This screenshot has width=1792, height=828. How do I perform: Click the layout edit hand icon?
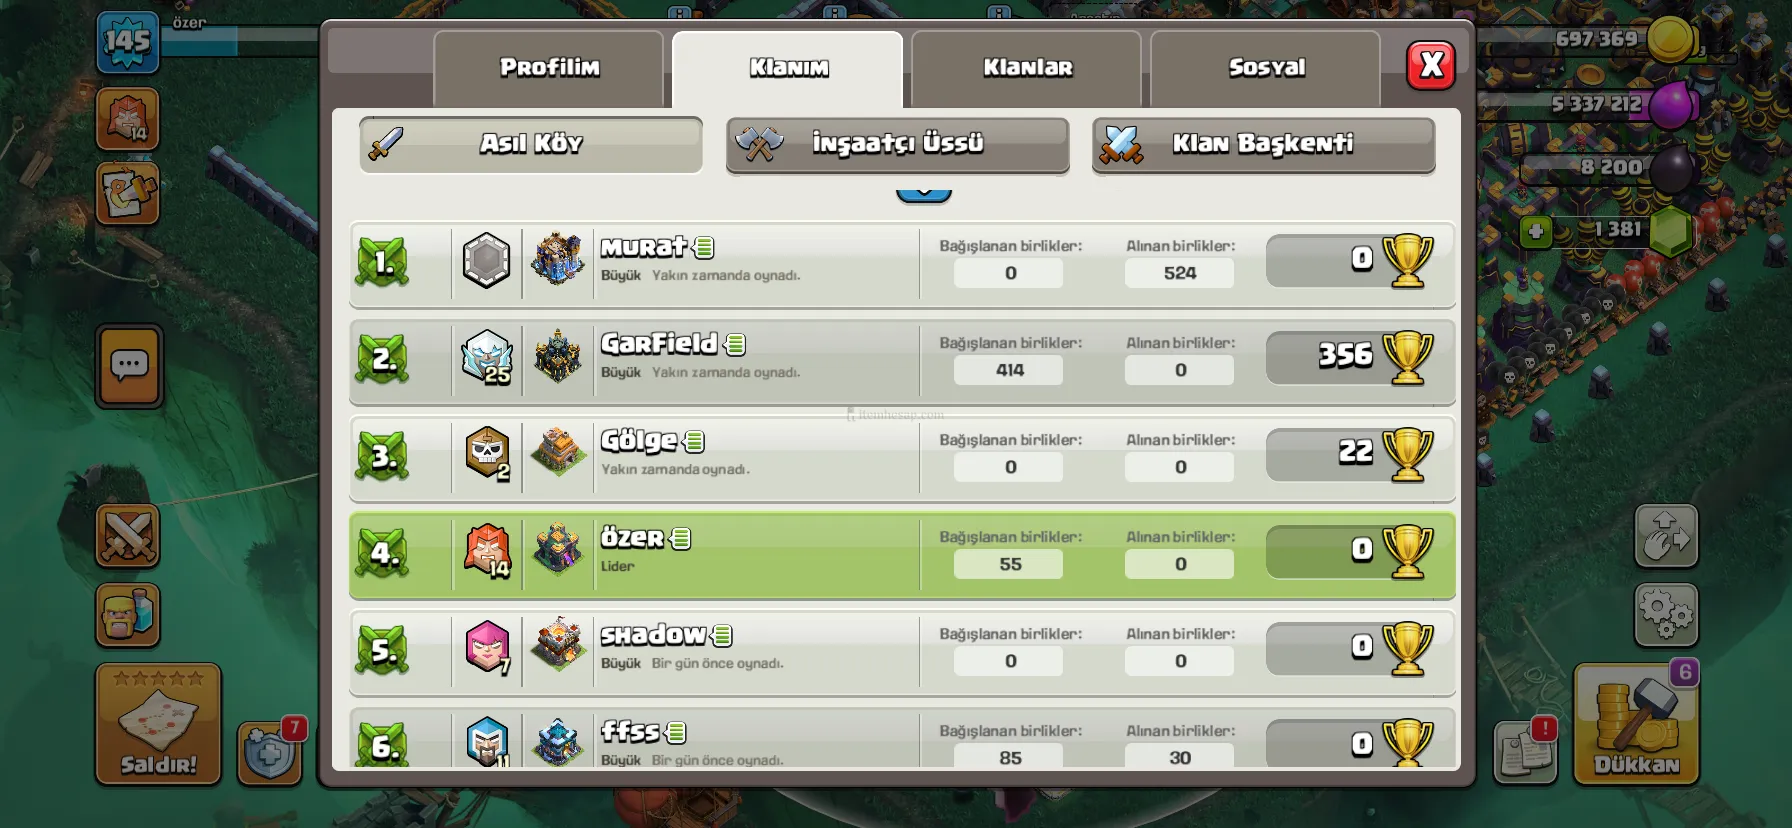pos(1666,535)
